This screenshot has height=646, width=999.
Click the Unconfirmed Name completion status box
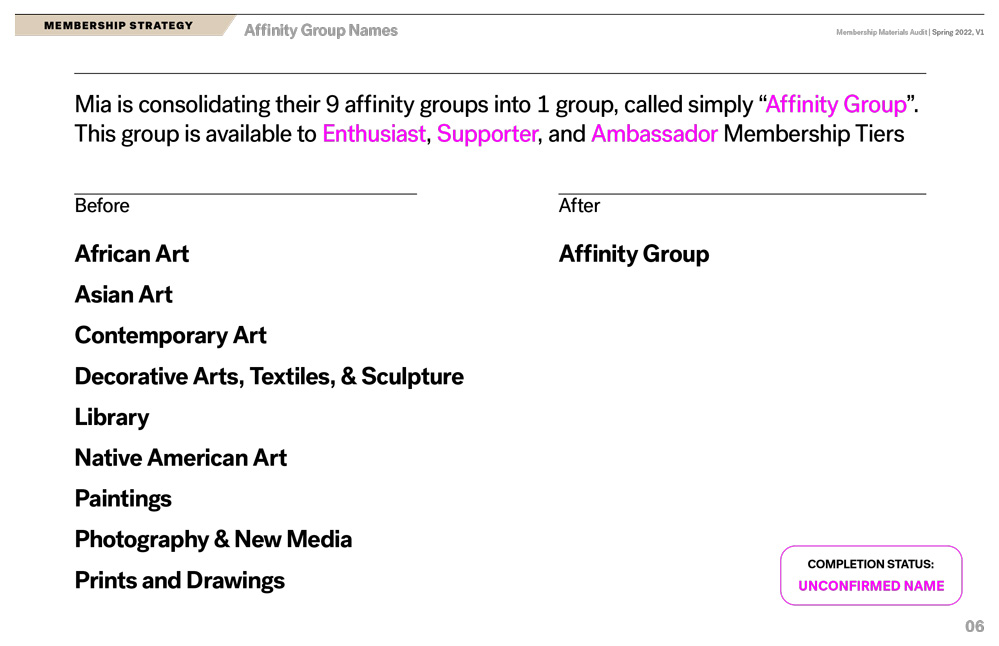[x=871, y=575]
